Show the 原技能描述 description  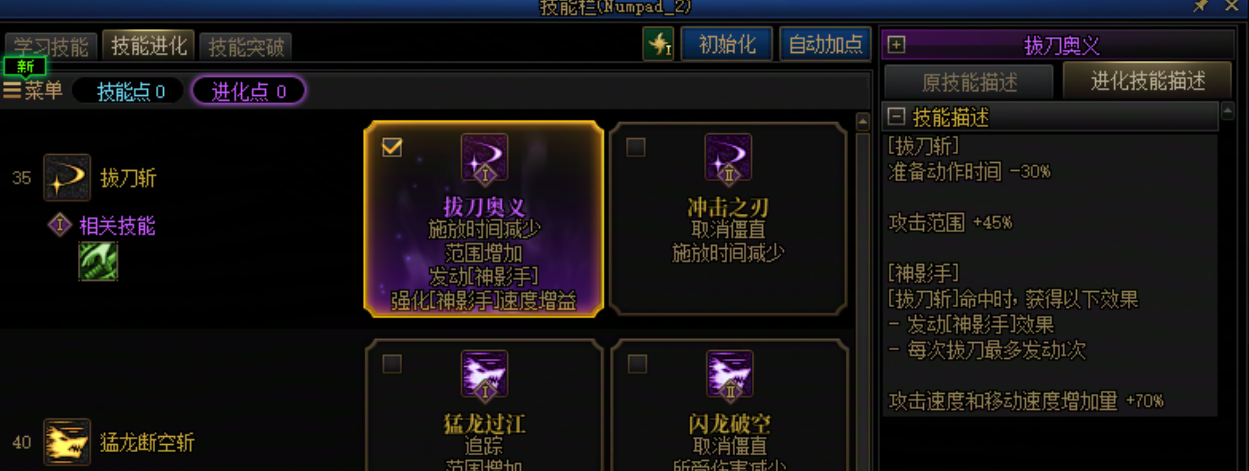(968, 81)
